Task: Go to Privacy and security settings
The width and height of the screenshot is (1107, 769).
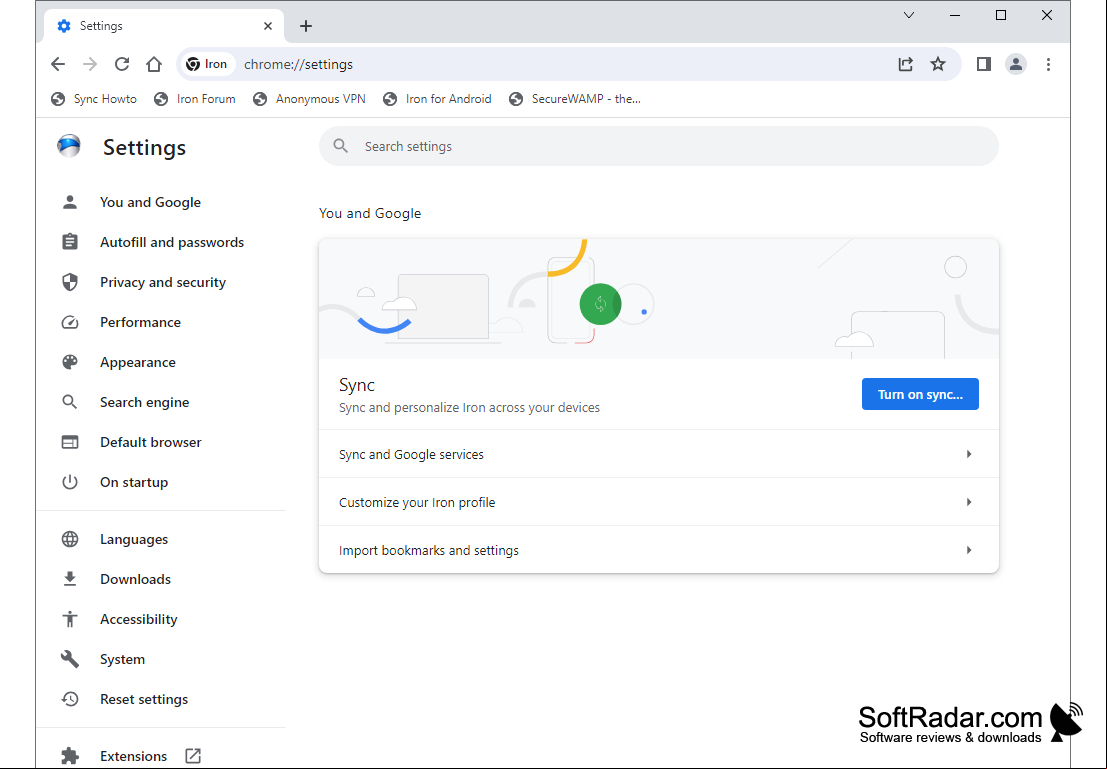Action: tap(163, 282)
